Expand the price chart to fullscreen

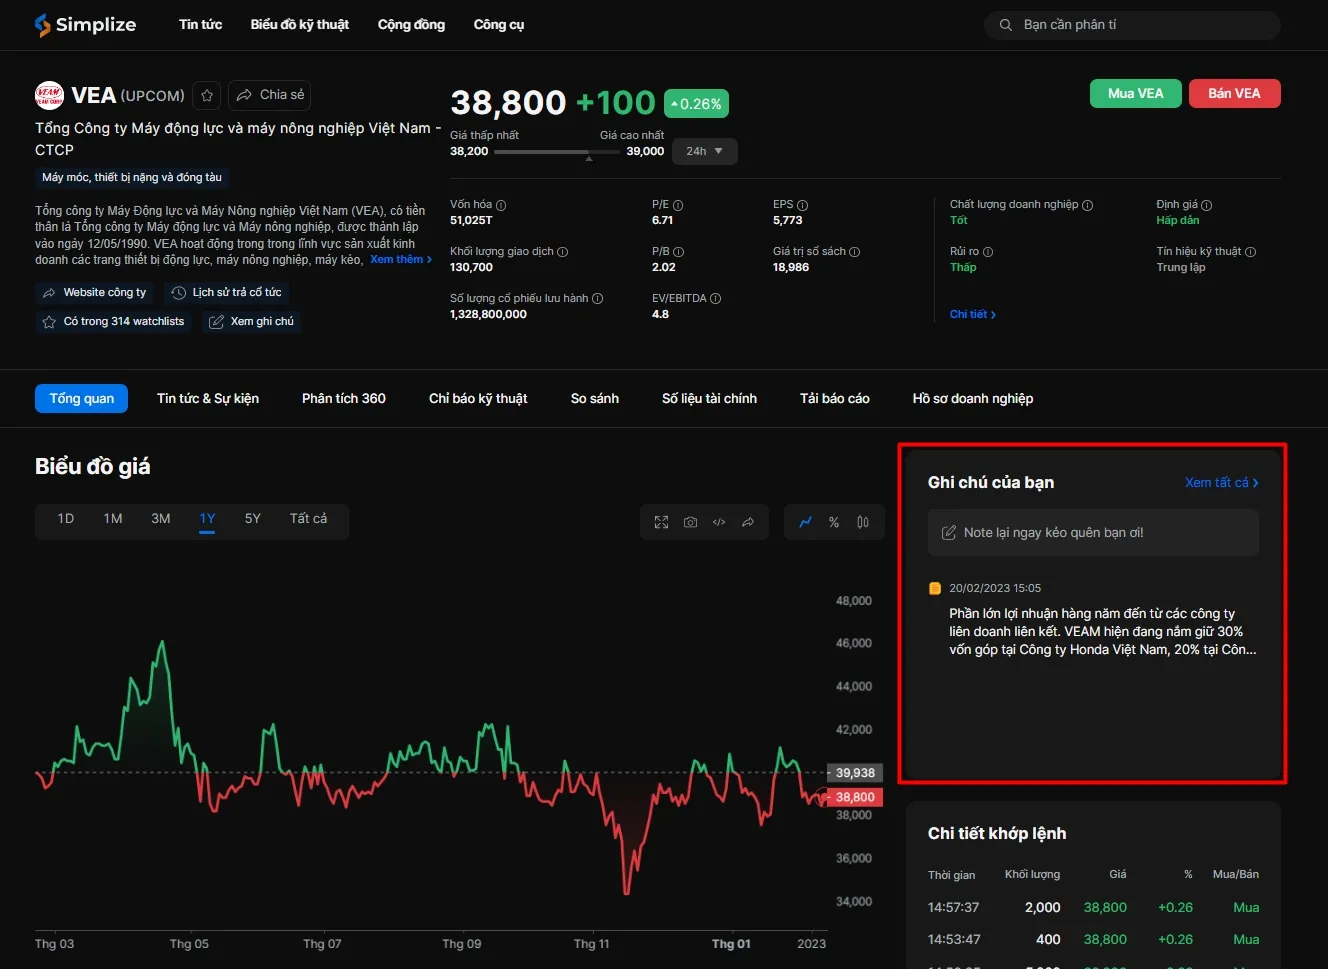pos(661,522)
